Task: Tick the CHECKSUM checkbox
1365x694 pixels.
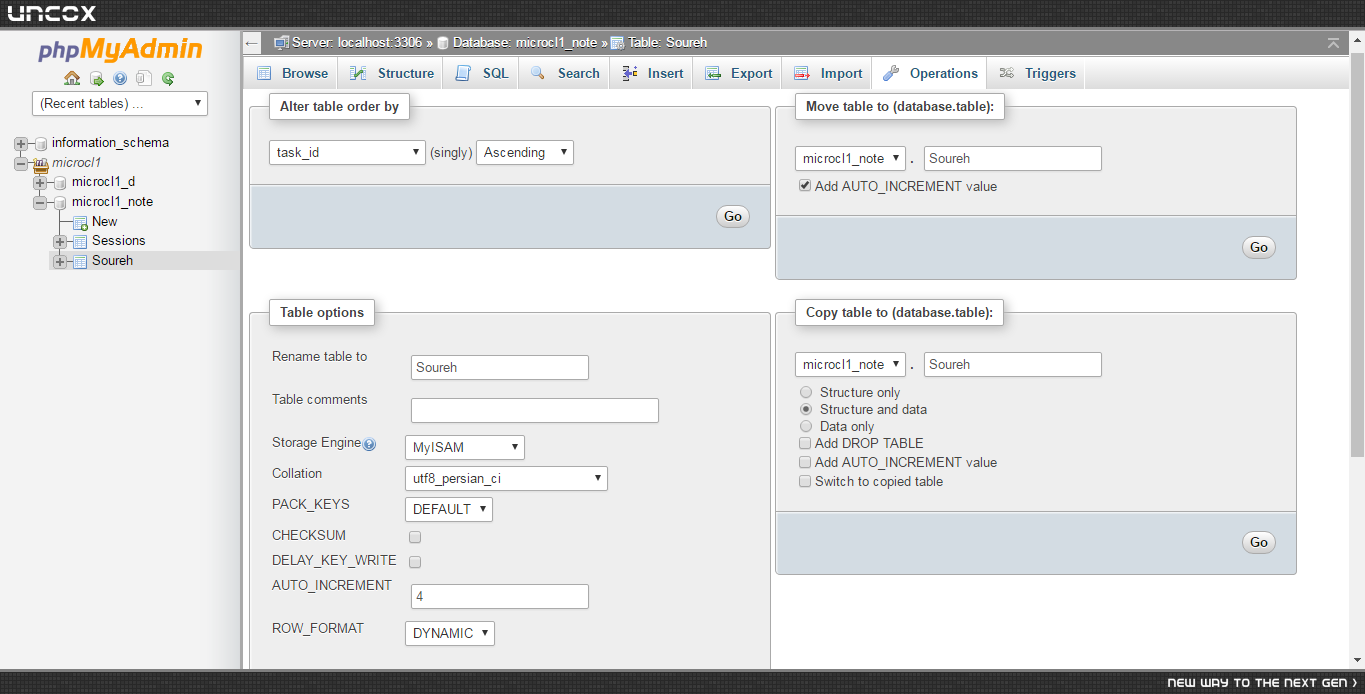Action: coord(415,537)
